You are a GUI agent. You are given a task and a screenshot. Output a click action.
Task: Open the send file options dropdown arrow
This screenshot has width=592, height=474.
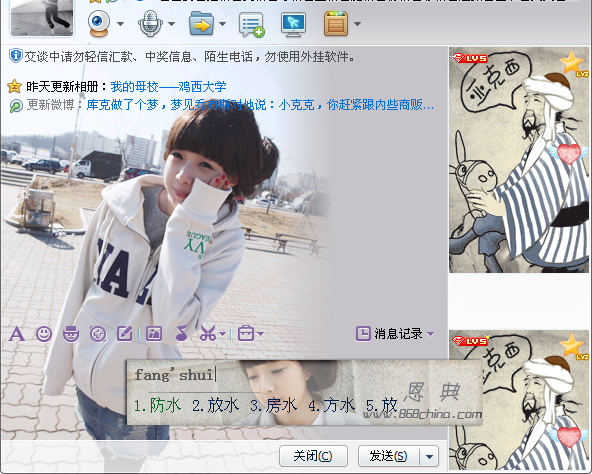click(222, 24)
